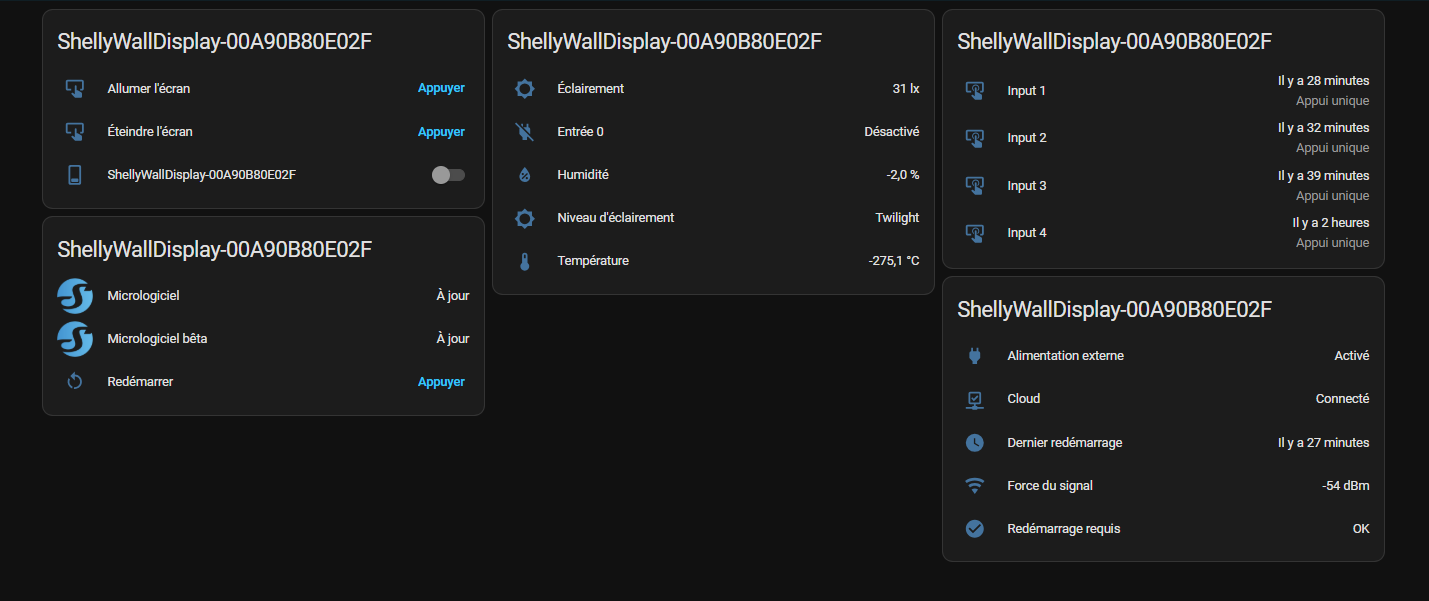Viewport: 1429px width, 601px height.
Task: Click the Allumer l'écran label
Action: click(149, 88)
